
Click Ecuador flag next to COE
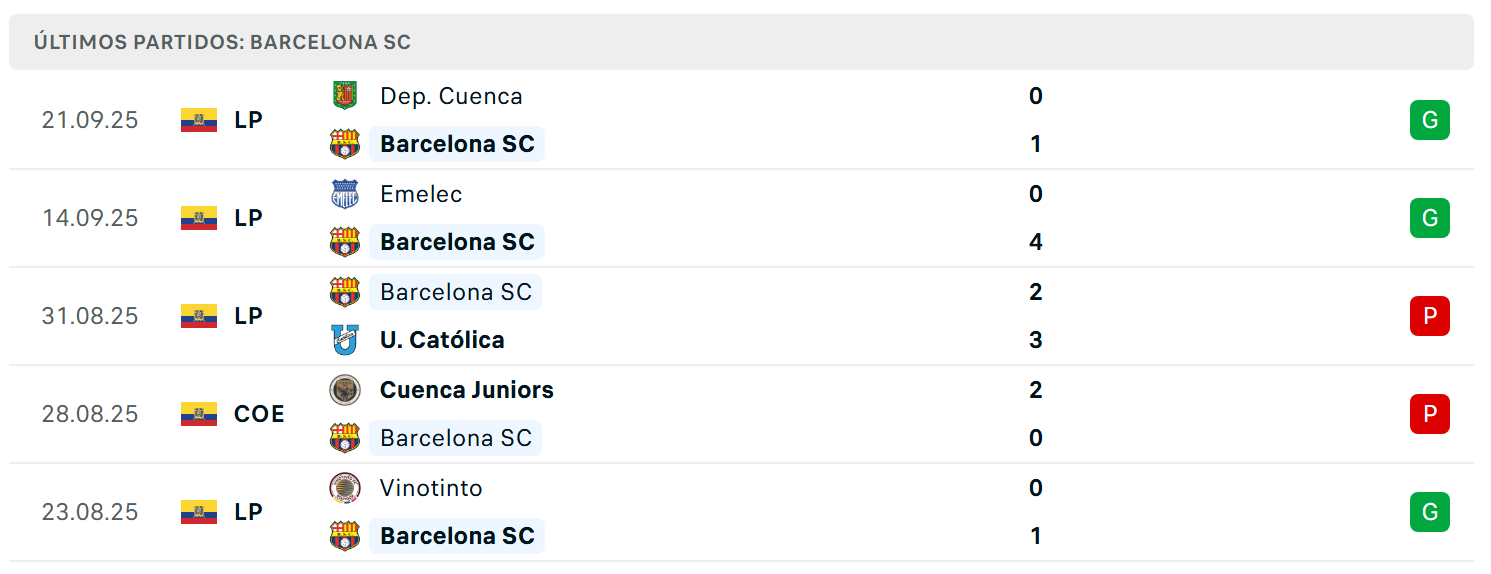pos(199,414)
